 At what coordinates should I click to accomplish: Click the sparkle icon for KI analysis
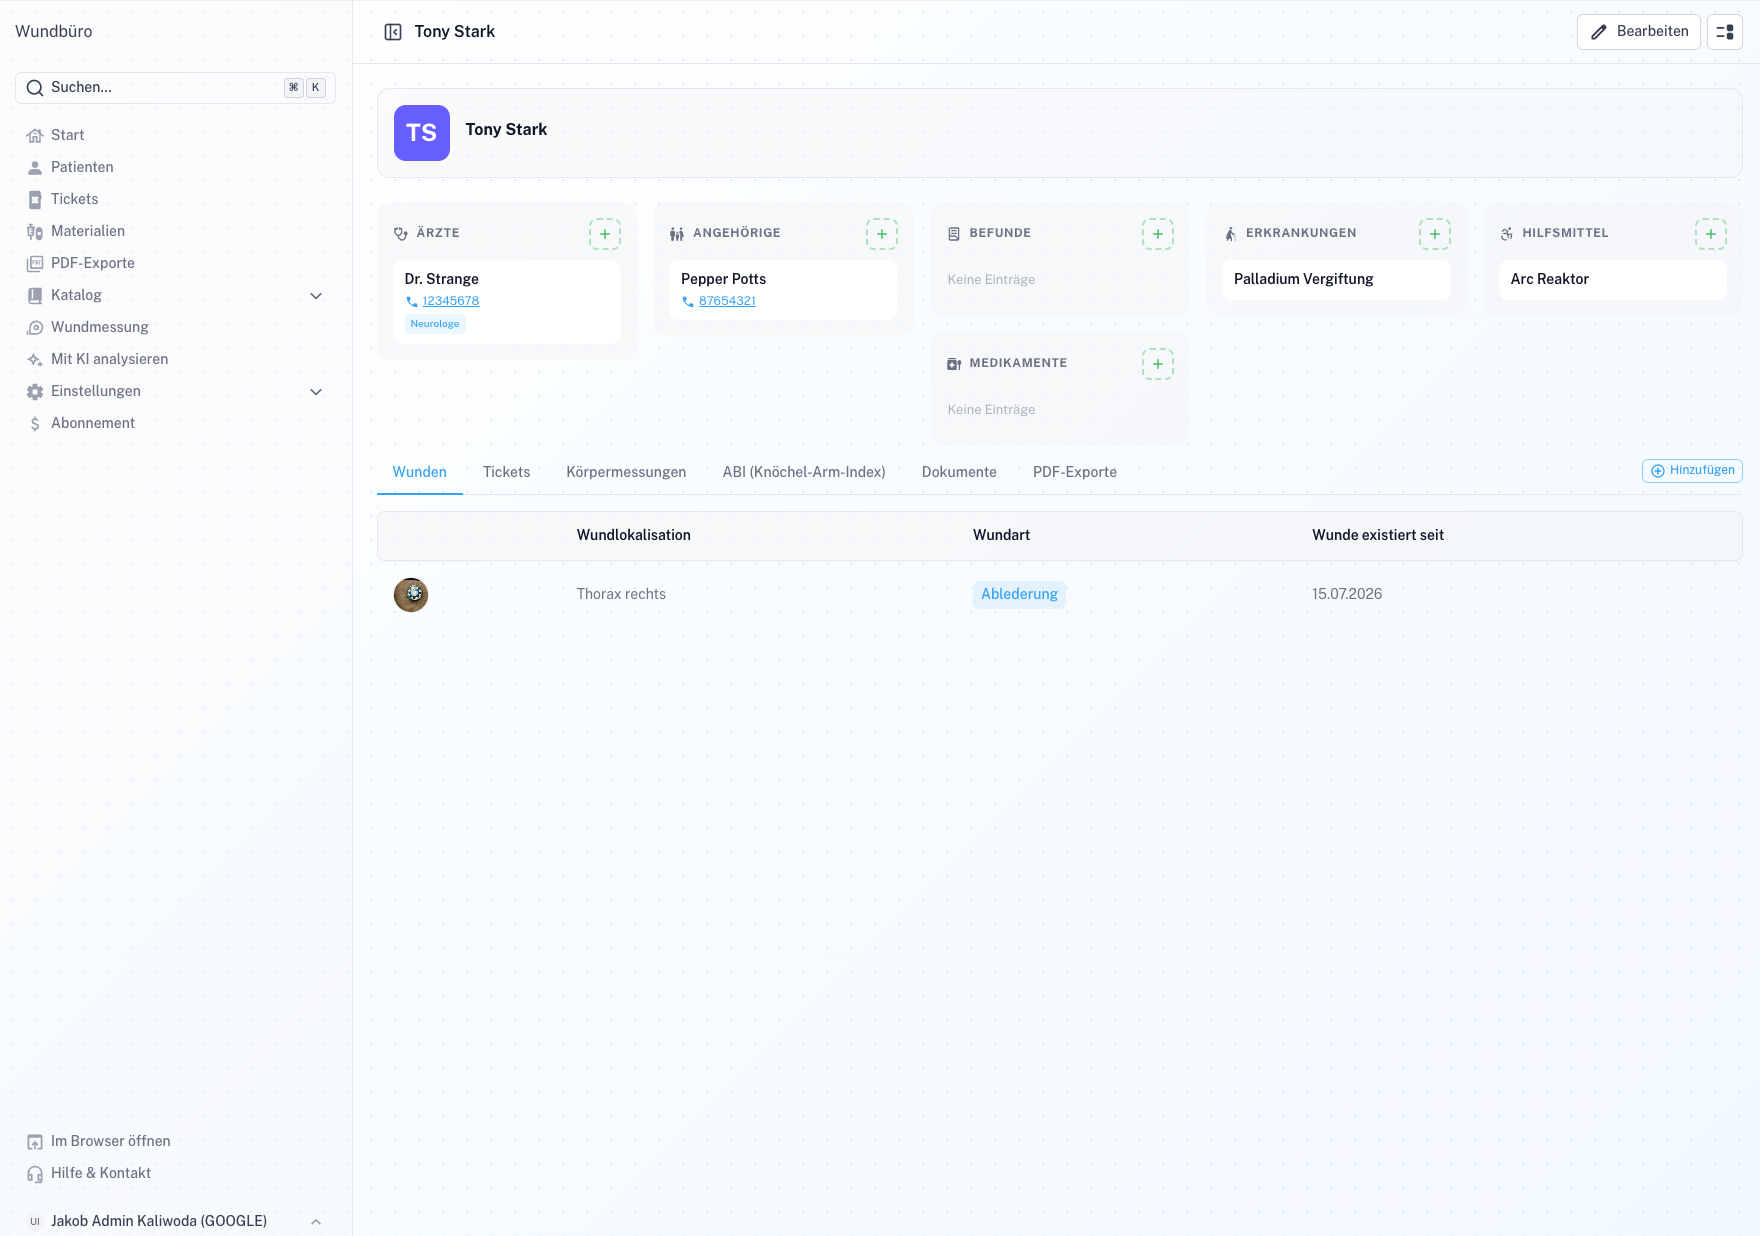click(x=35, y=360)
